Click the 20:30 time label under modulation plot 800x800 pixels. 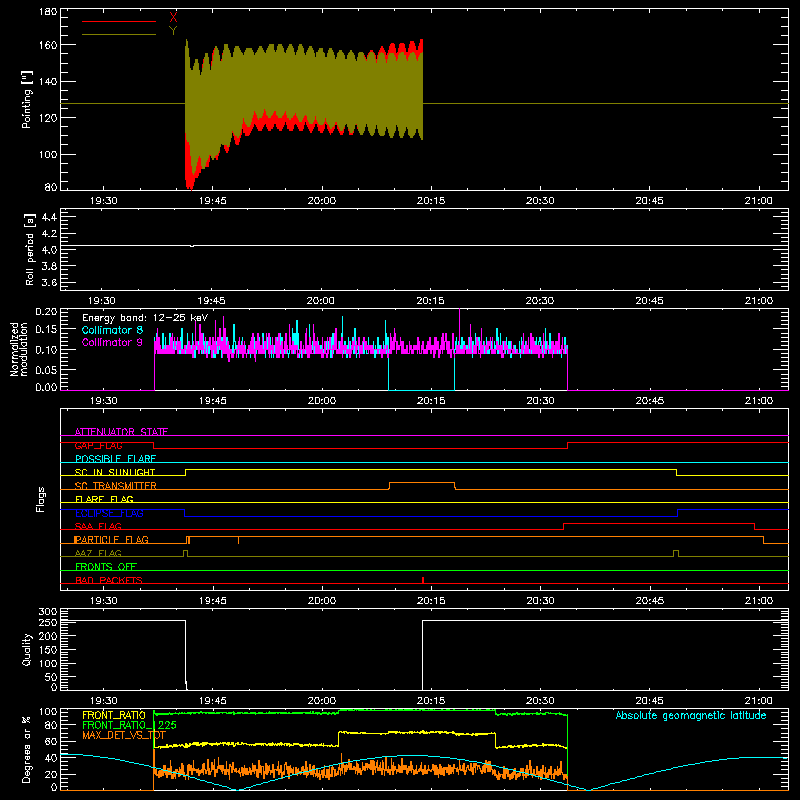540,401
